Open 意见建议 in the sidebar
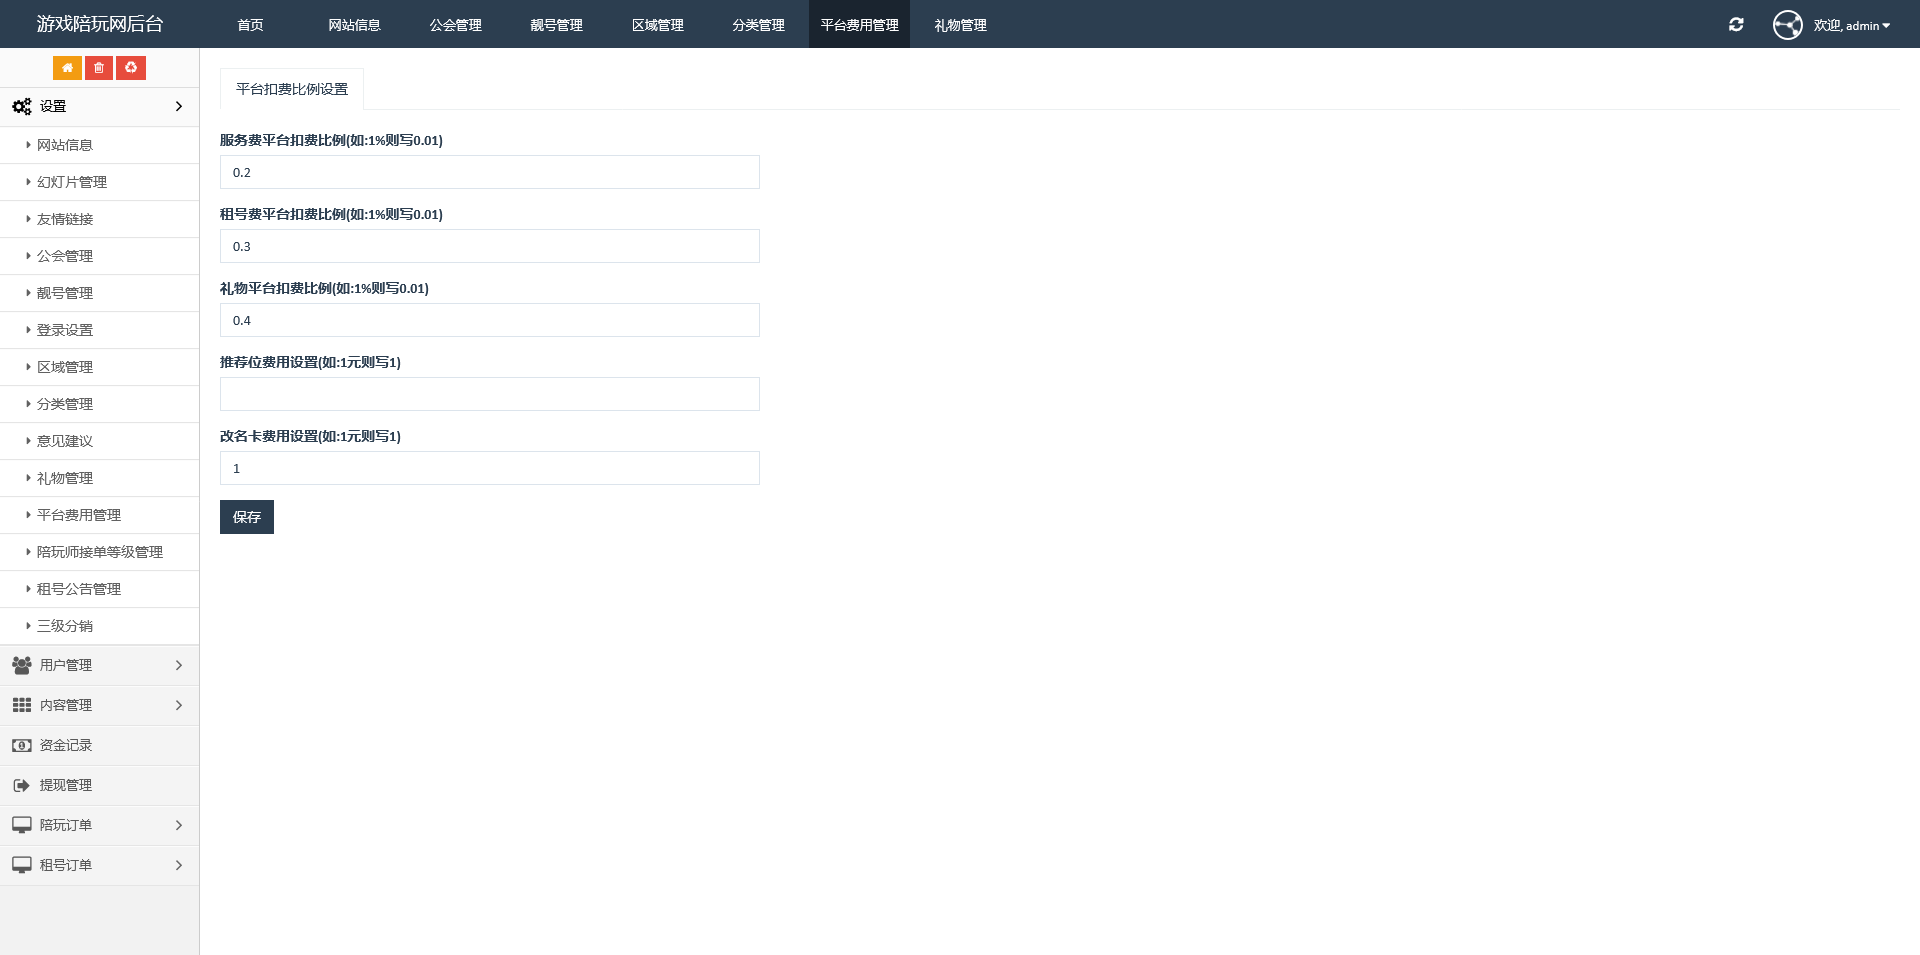1920x955 pixels. tap(100, 441)
